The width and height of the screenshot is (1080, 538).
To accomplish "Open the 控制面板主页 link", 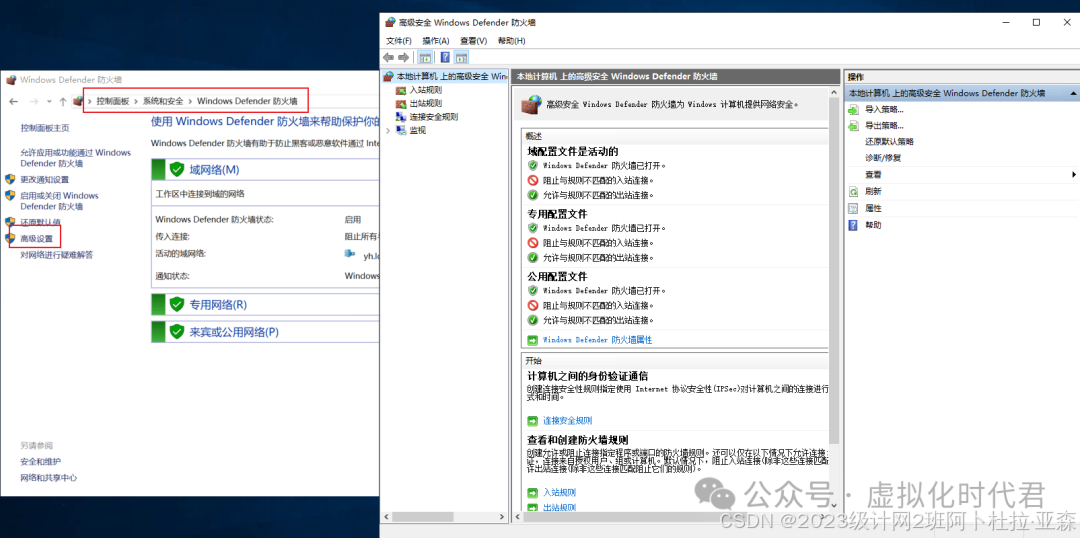I will pyautogui.click(x=45, y=128).
